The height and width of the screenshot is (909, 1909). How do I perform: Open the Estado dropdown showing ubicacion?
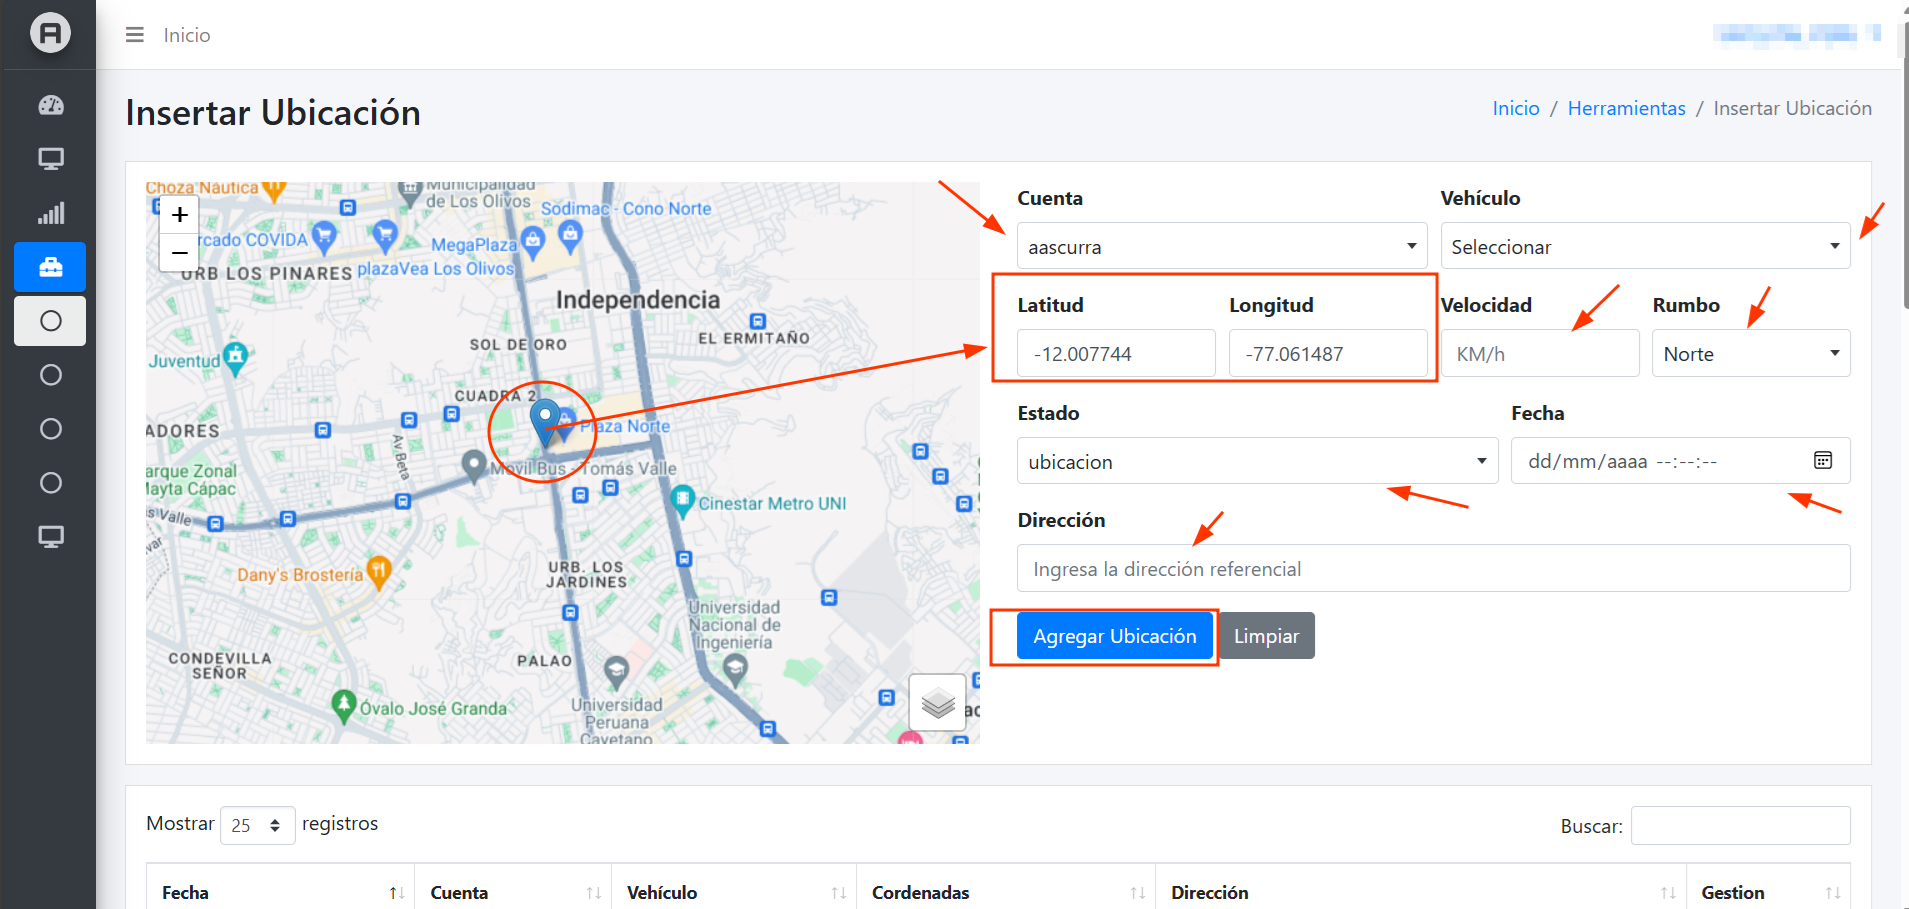coord(1257,462)
